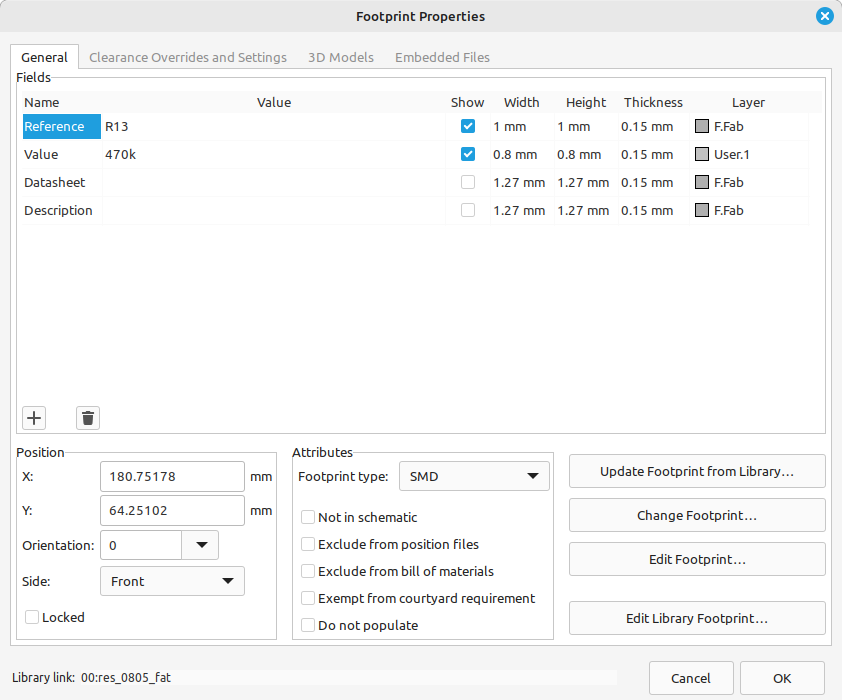Enable Exclude from position files
Screen dimensions: 842x700
(x=308, y=544)
